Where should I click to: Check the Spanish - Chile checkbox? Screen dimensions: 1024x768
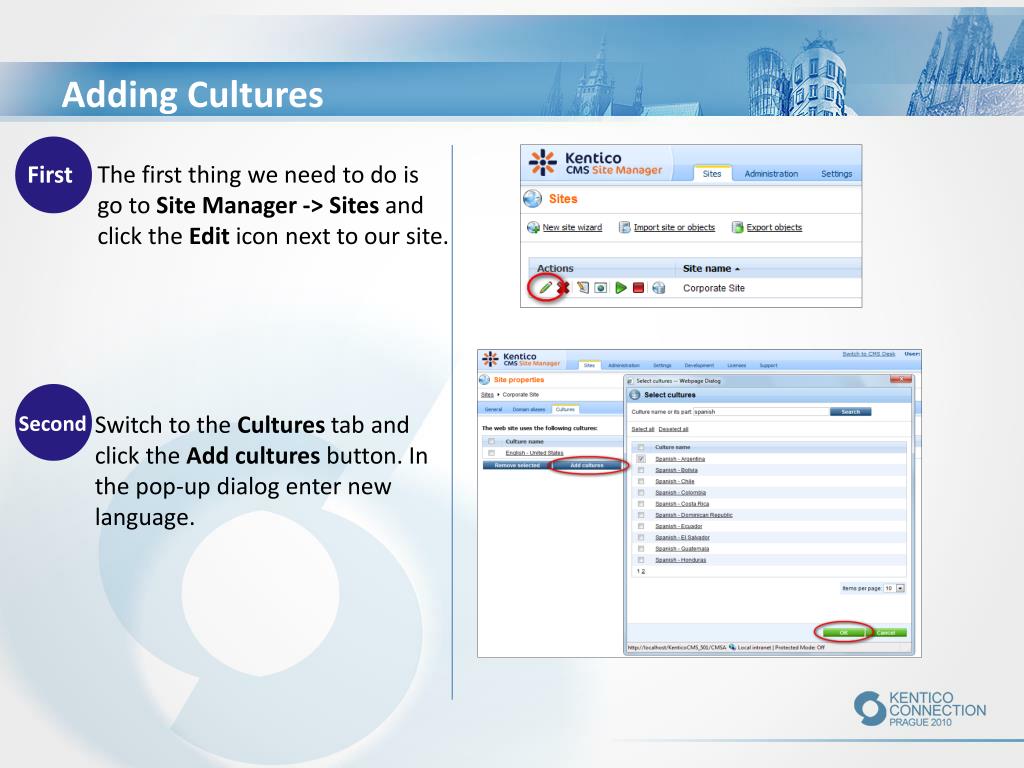641,481
